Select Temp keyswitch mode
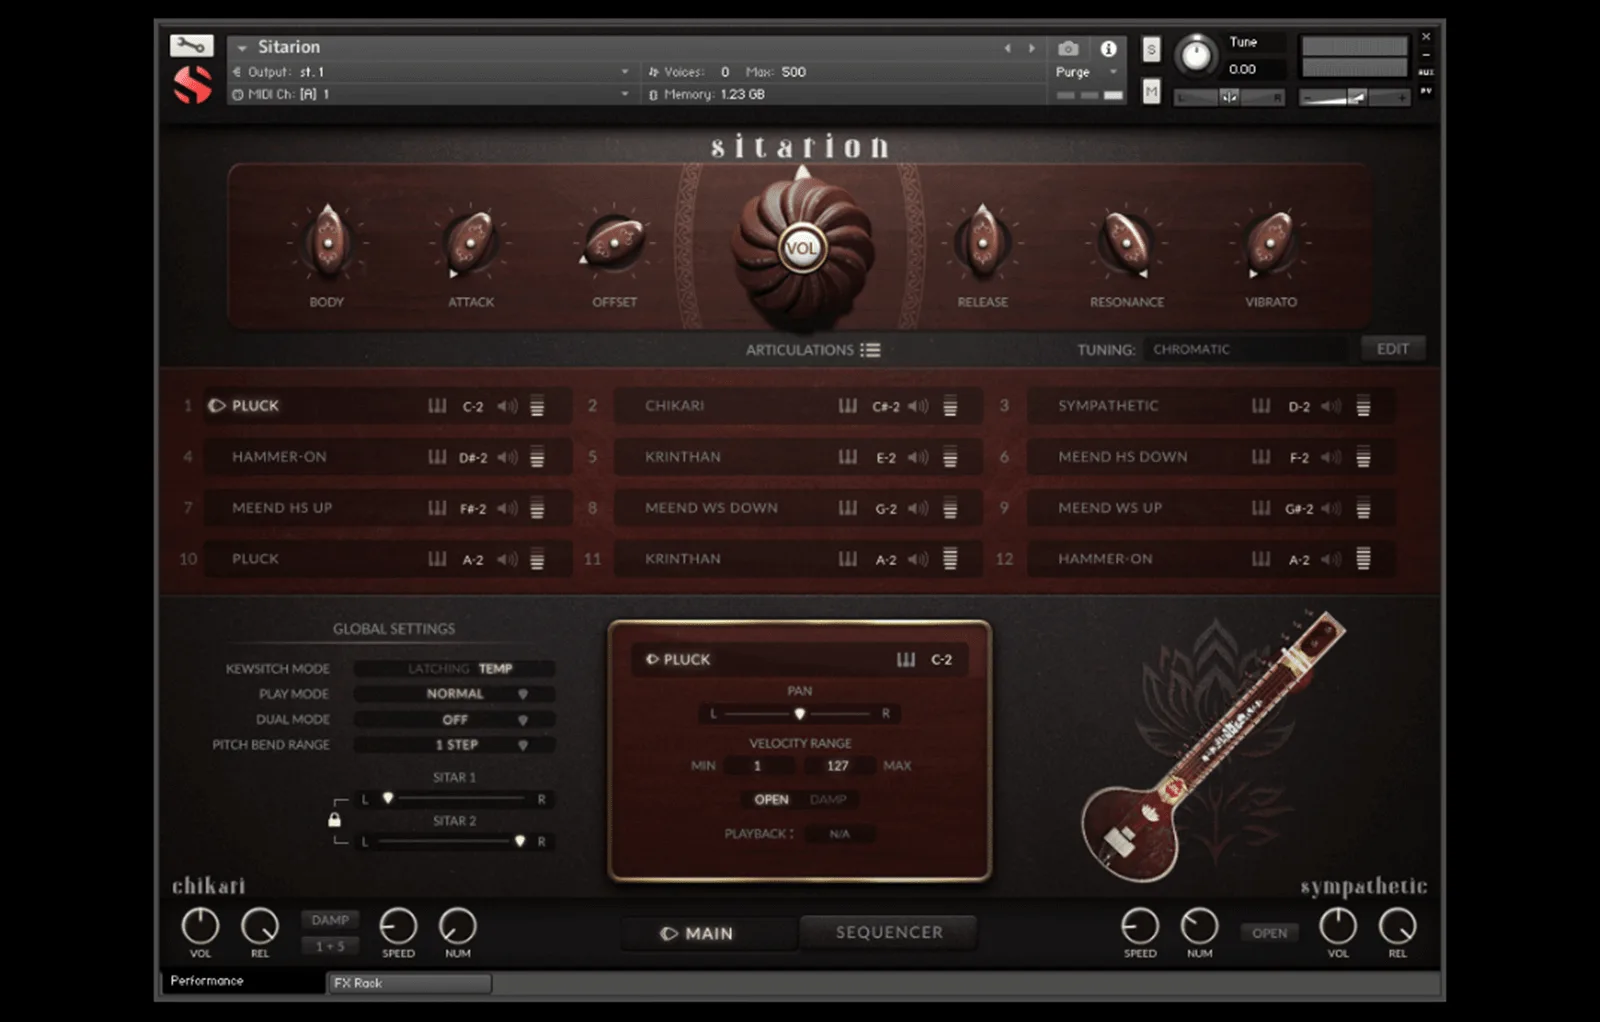 pyautogui.click(x=495, y=668)
